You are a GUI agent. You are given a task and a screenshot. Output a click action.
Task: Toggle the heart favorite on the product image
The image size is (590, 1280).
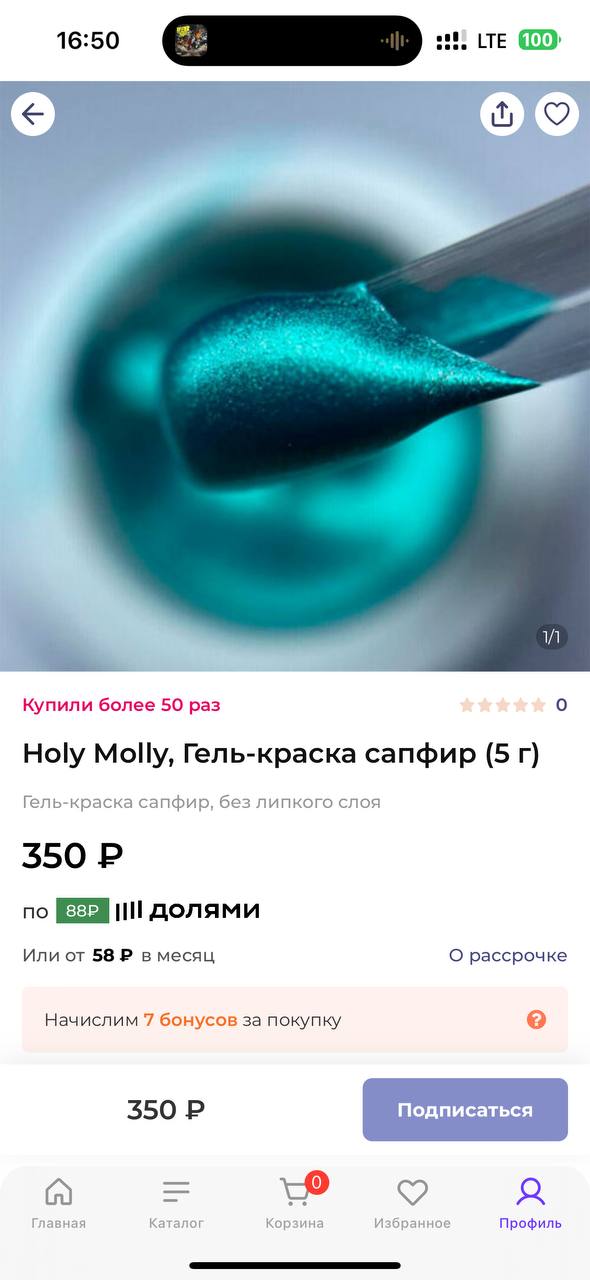[x=557, y=114]
